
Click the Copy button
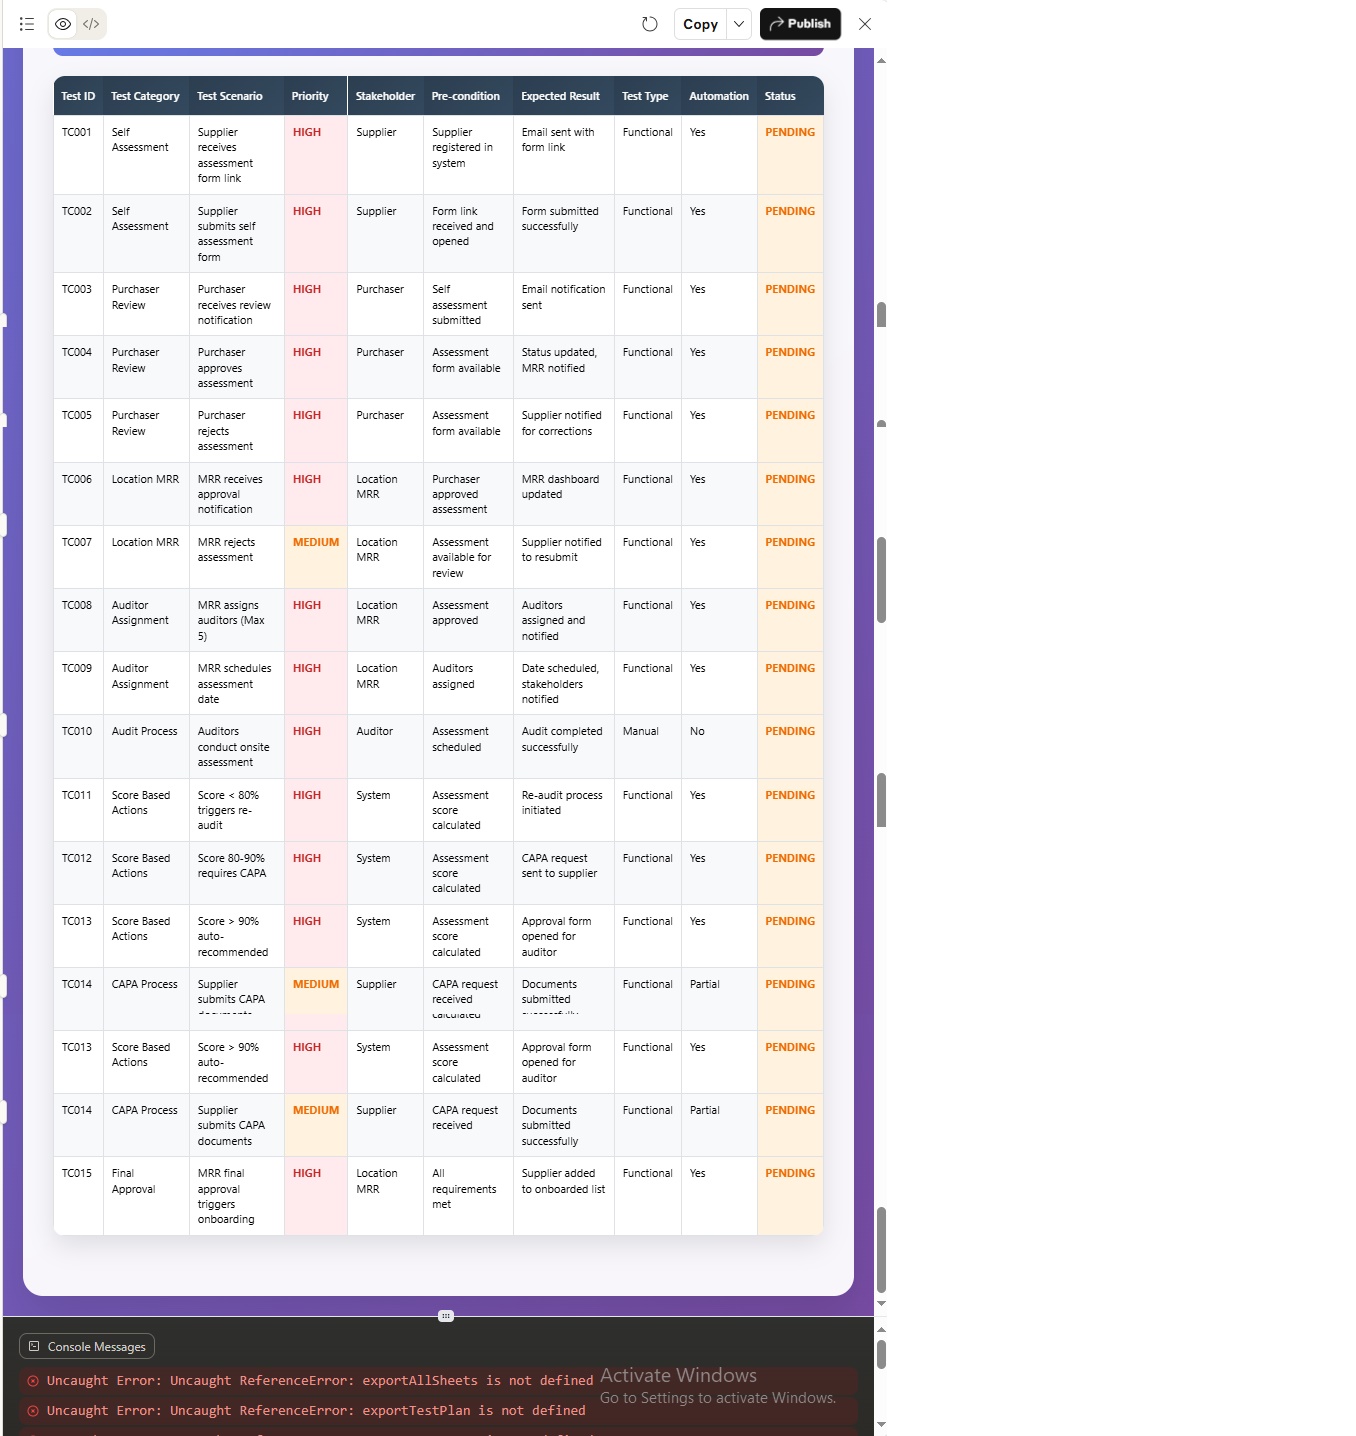(700, 24)
